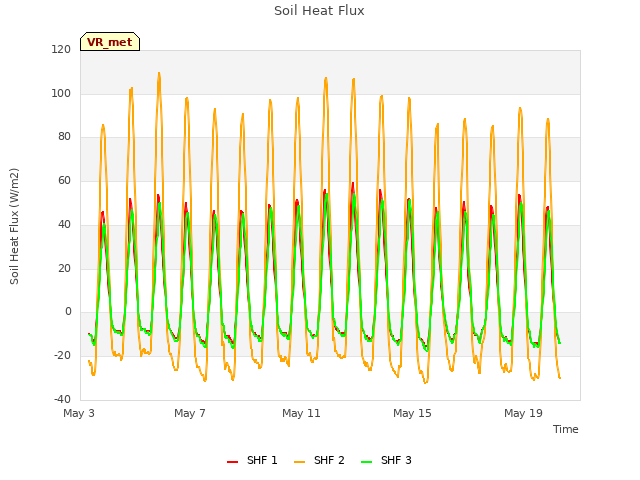Click the green SHF 3 legend swatch
640x480 pixels.
point(367,462)
